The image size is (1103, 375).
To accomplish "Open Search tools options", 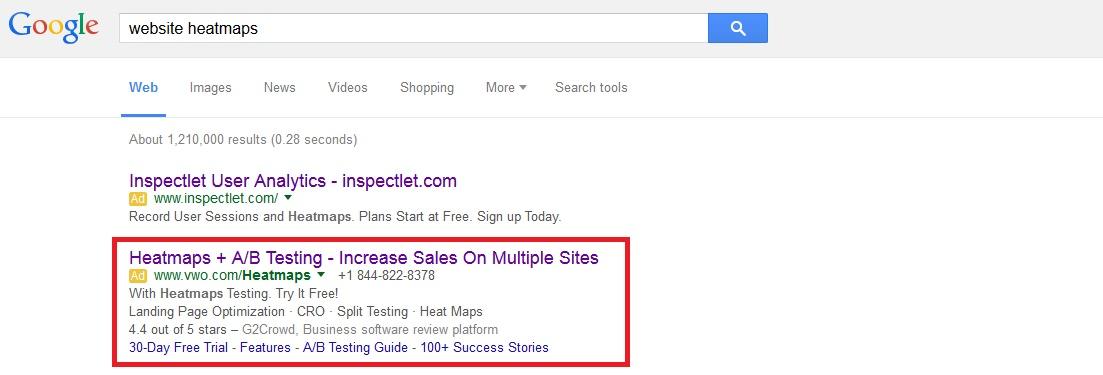I will pyautogui.click(x=591, y=88).
